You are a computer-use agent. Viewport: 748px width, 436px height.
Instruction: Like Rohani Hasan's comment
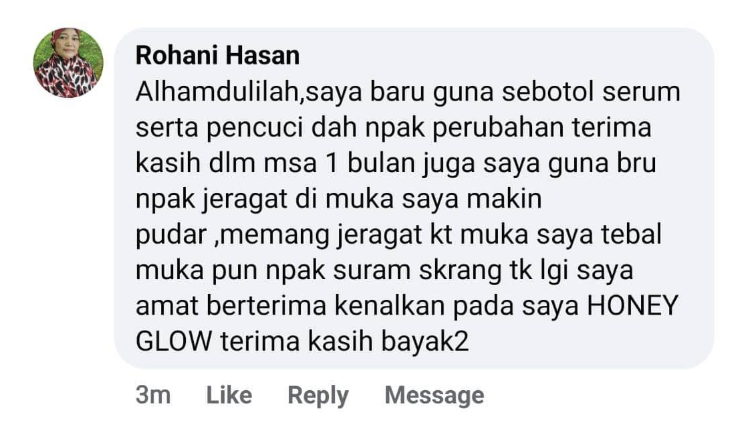pos(229,395)
